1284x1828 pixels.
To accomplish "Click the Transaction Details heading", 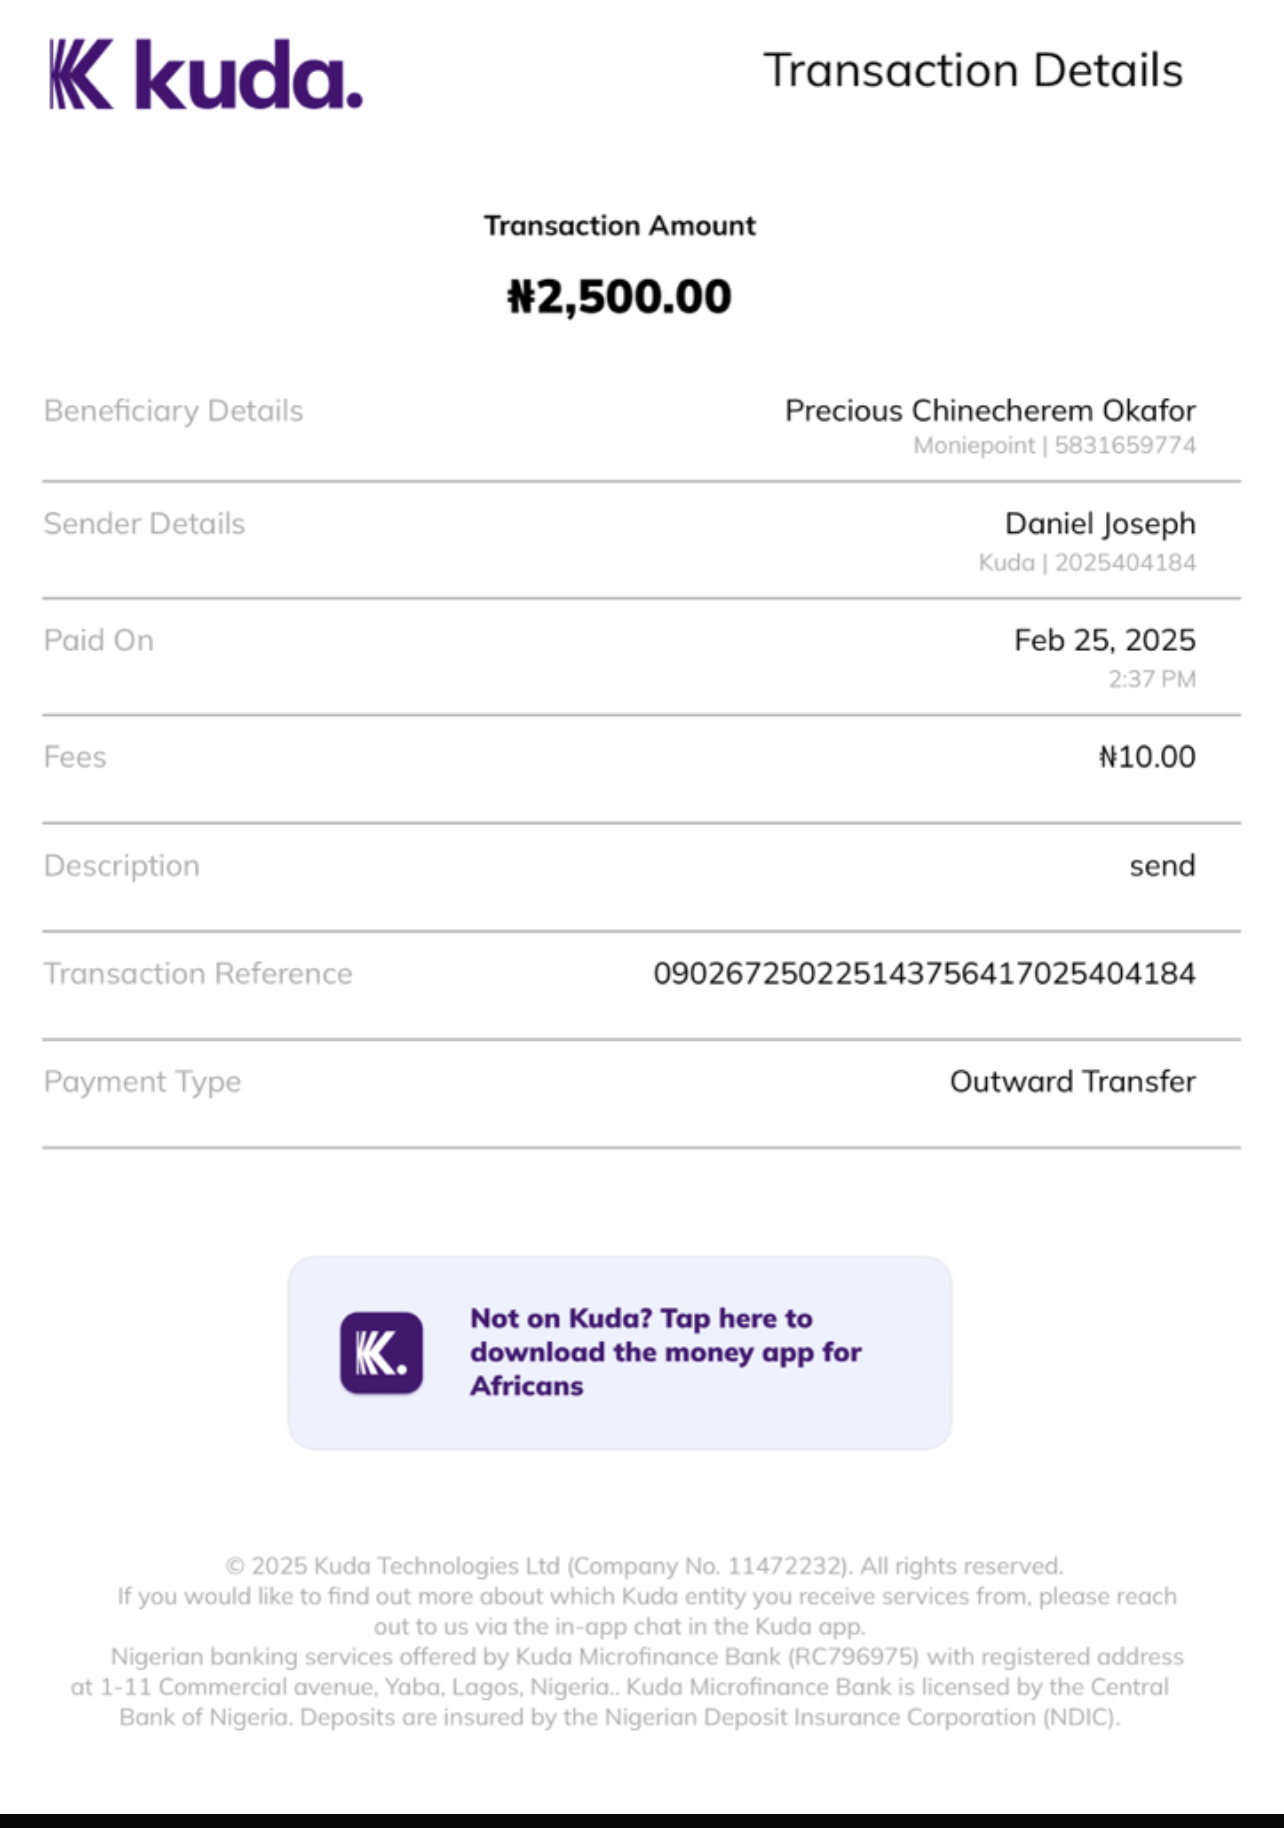I will (973, 71).
